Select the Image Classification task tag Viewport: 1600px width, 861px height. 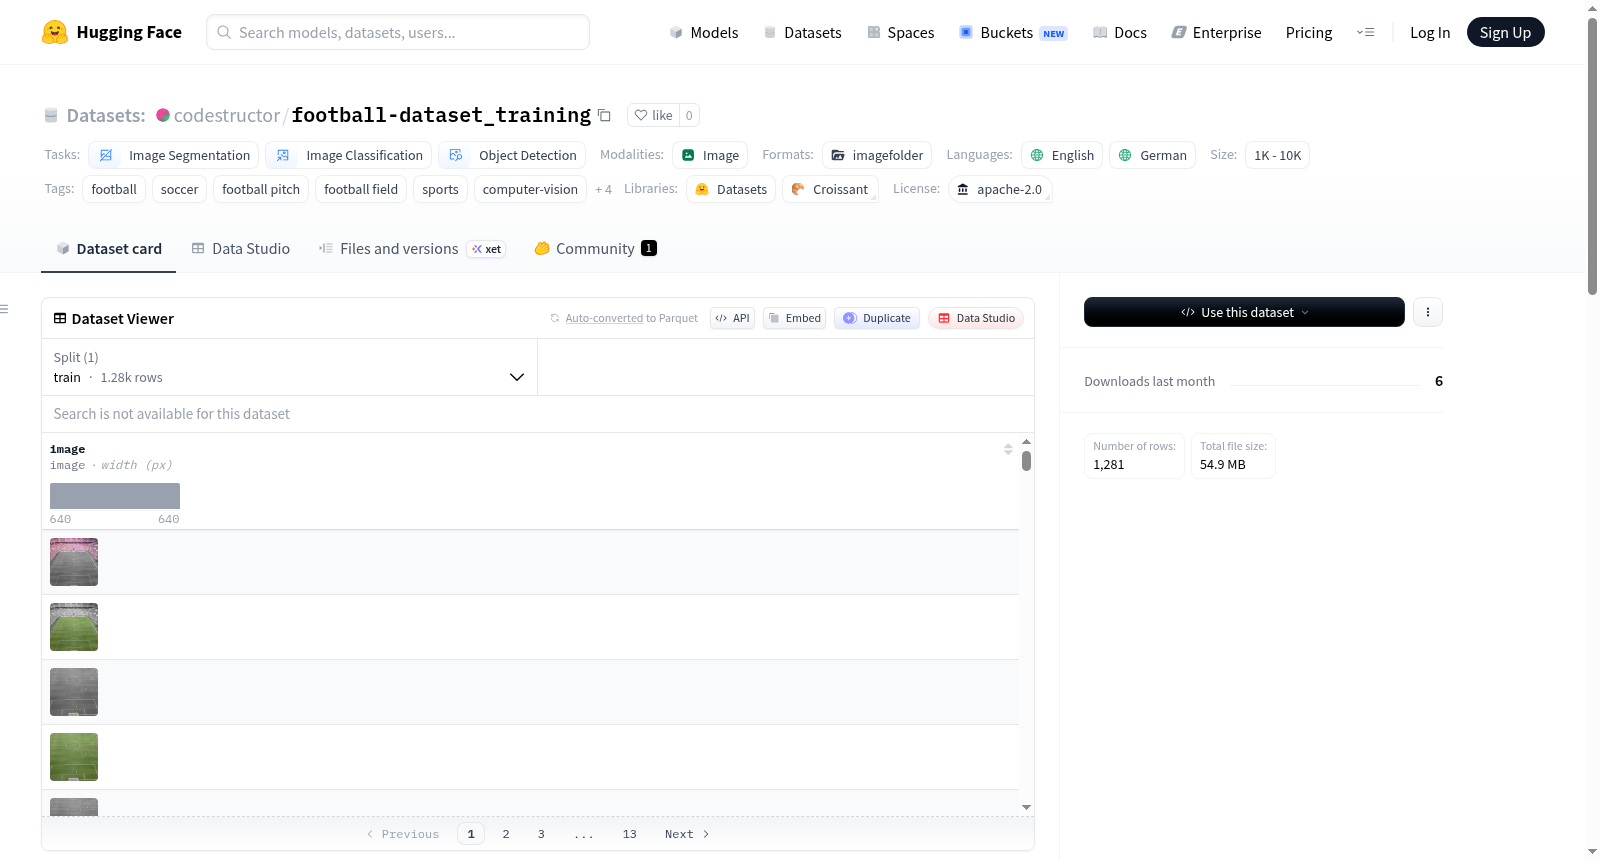[x=349, y=155]
